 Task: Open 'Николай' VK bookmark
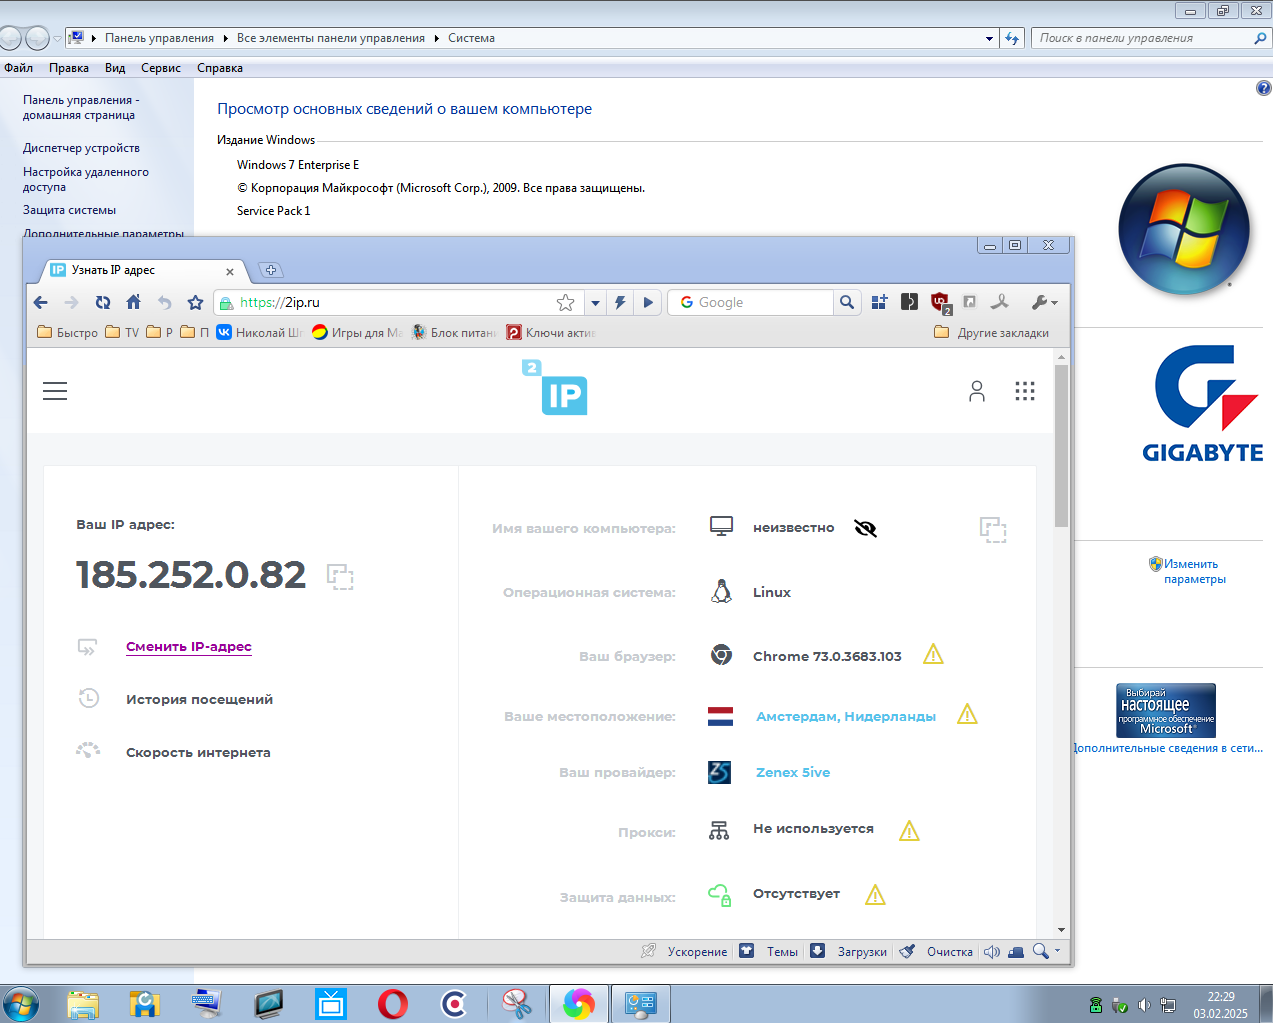(259, 333)
